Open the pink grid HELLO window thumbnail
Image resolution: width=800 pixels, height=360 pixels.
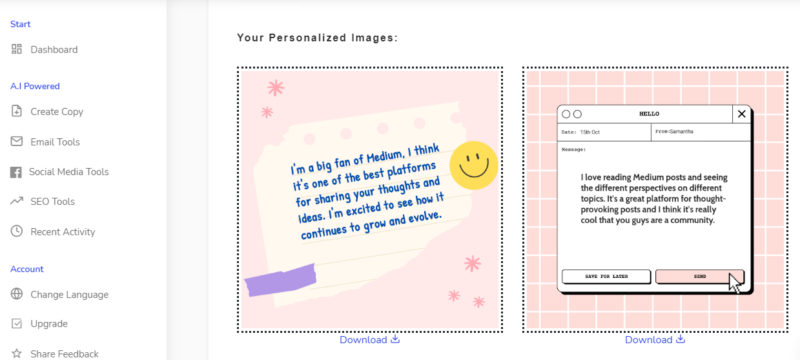pos(656,199)
